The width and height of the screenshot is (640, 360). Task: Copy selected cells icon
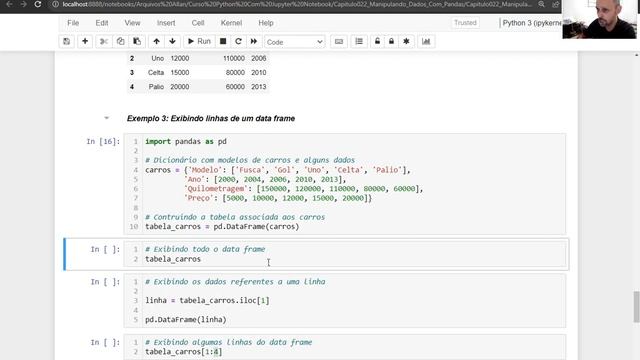click(120, 42)
